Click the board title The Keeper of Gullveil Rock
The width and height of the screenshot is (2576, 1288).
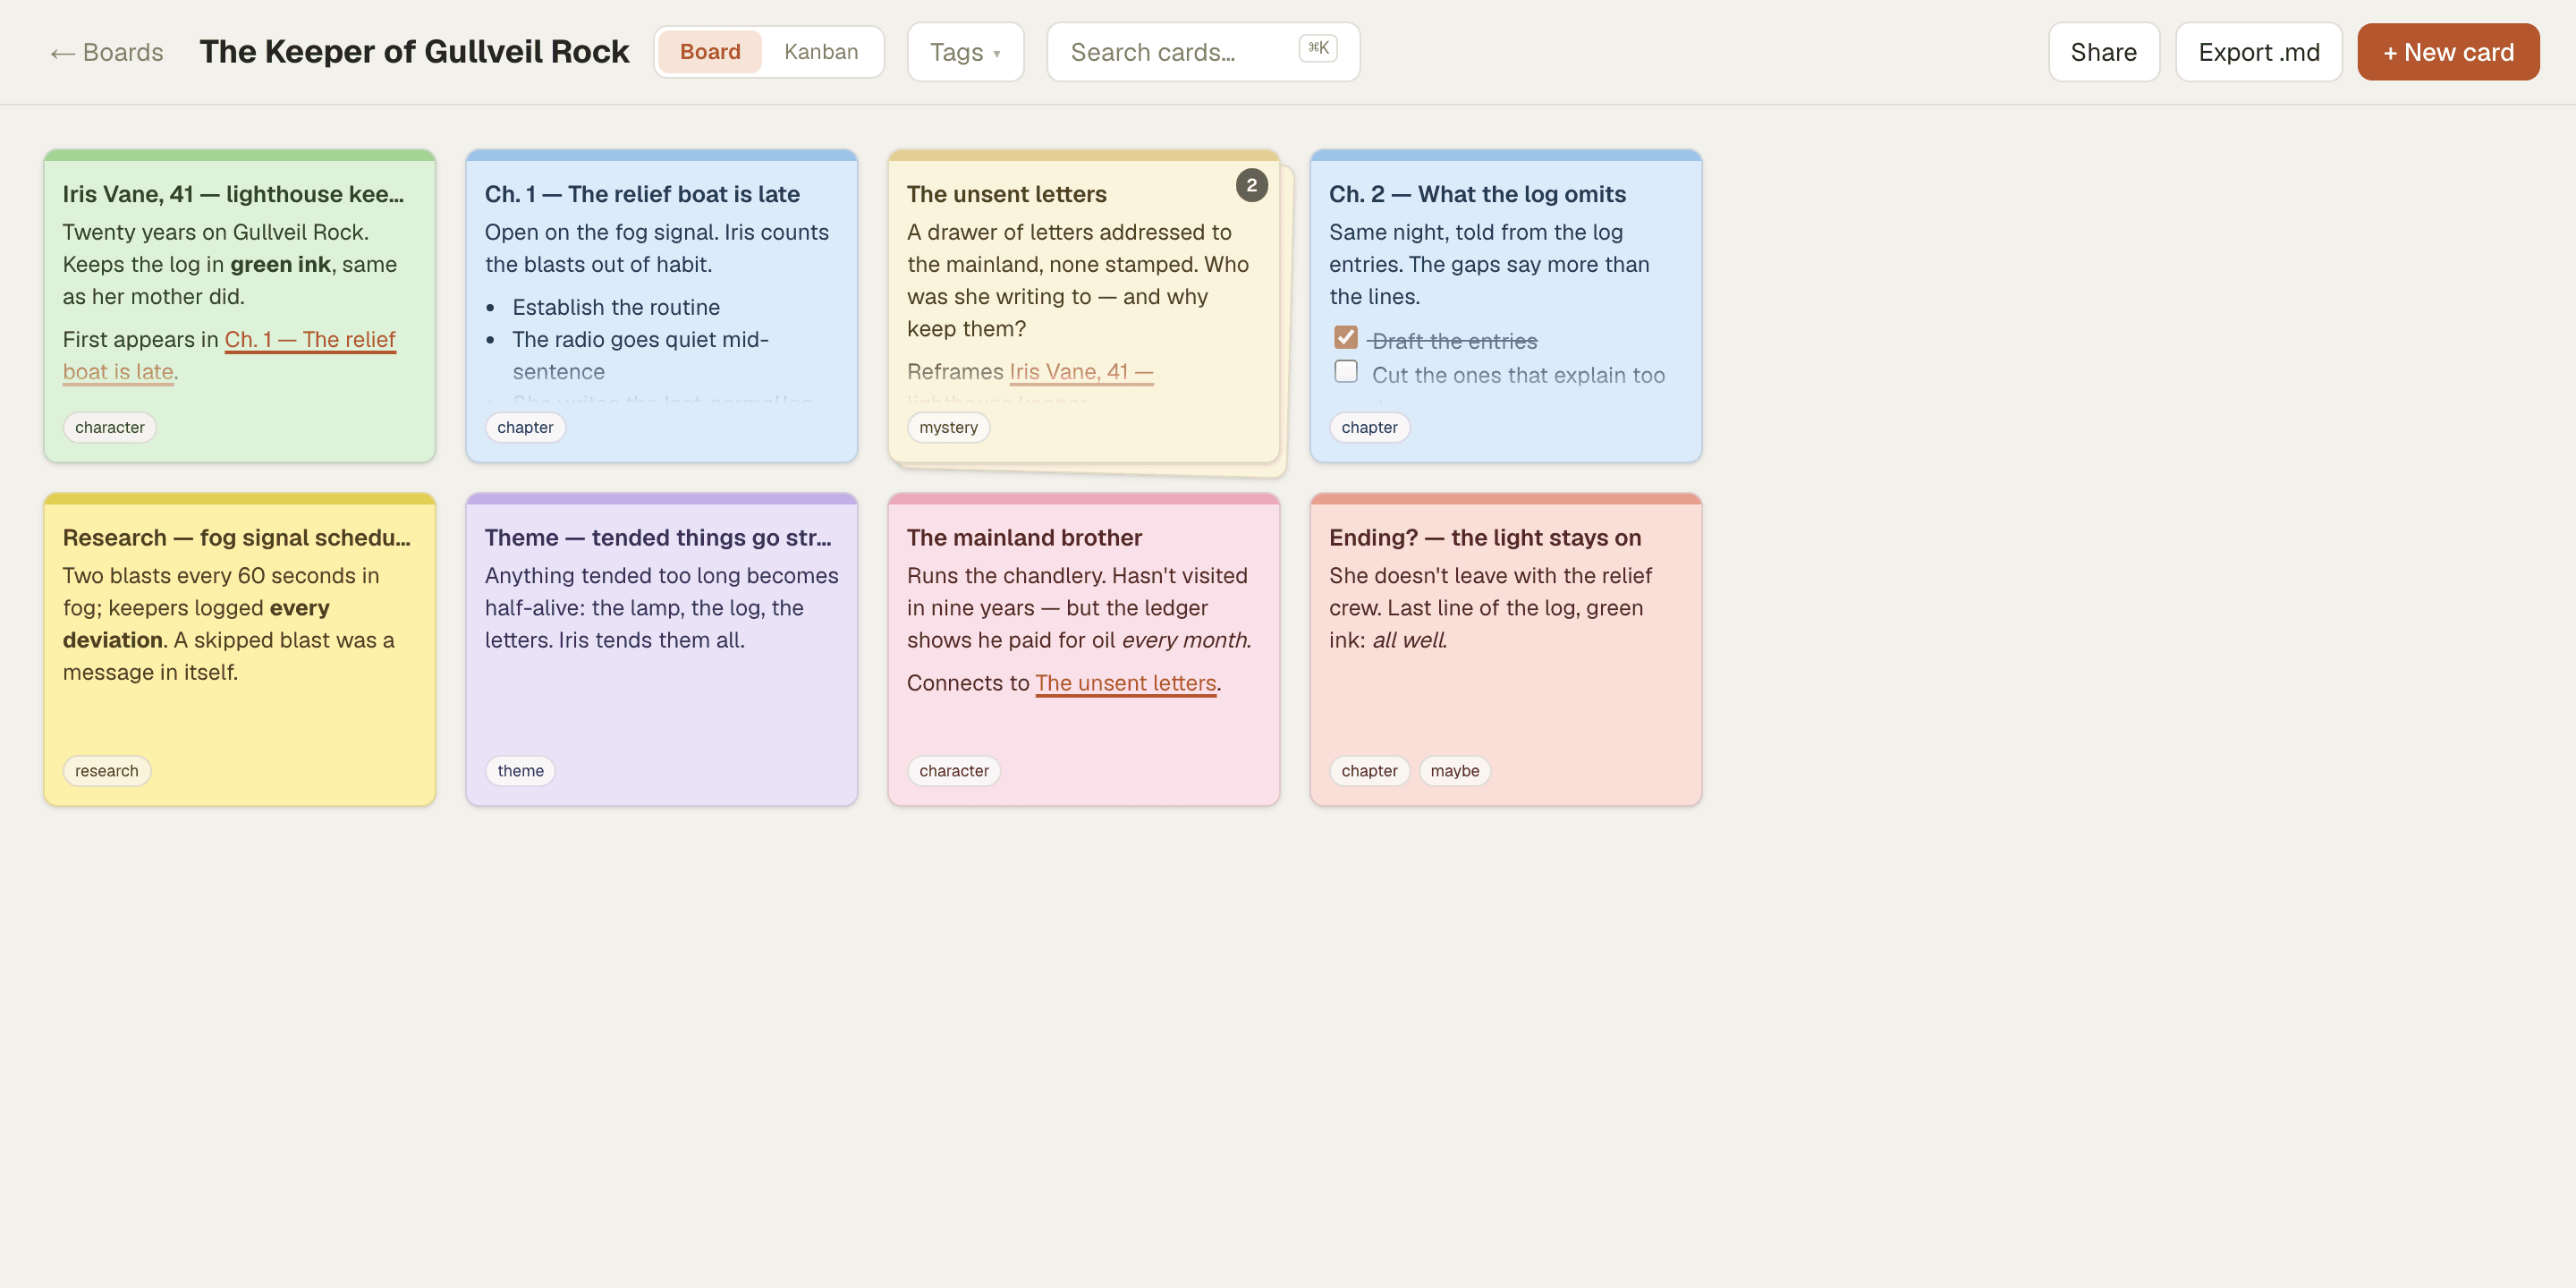click(414, 52)
